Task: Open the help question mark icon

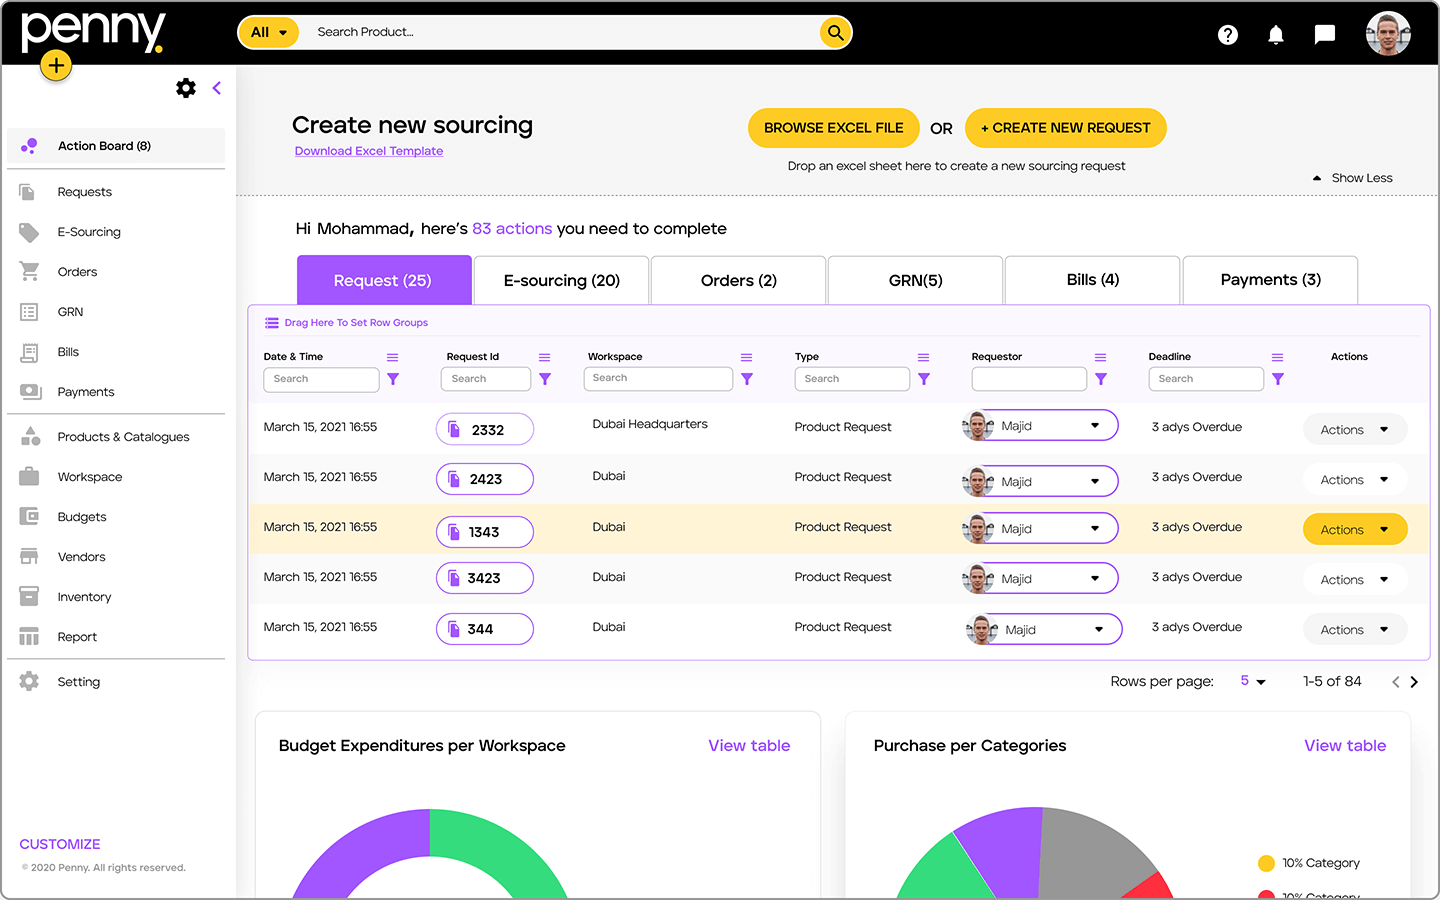Action: 1228,35
